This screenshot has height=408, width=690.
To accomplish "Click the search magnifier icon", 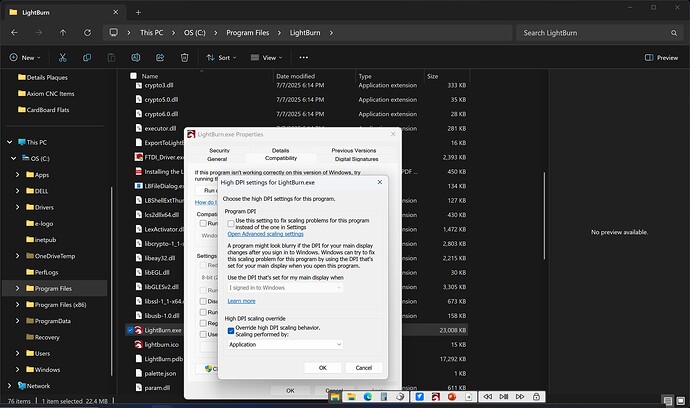I will point(674,33).
